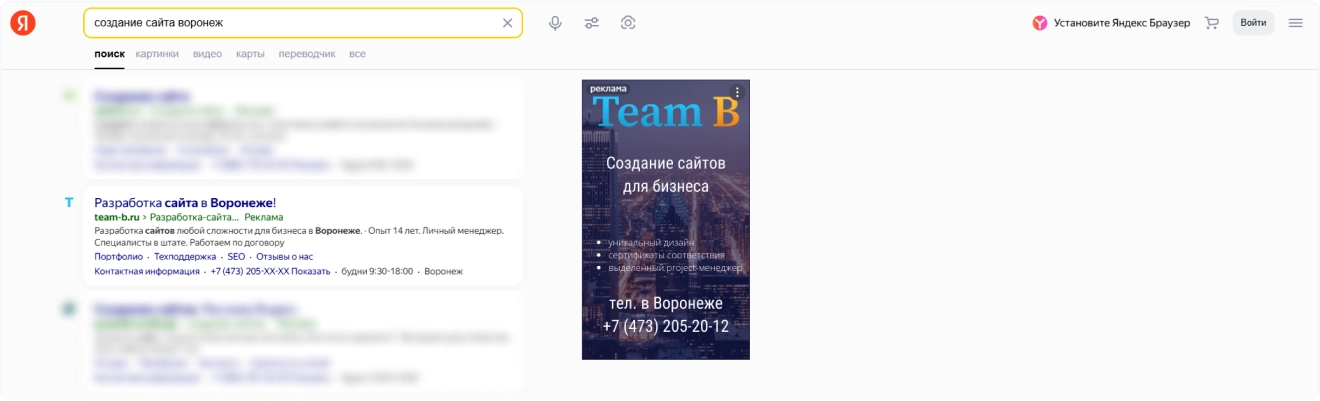Open Разработка сайта в Воронеже result title
This screenshot has height=401, width=1320.
click(185, 202)
